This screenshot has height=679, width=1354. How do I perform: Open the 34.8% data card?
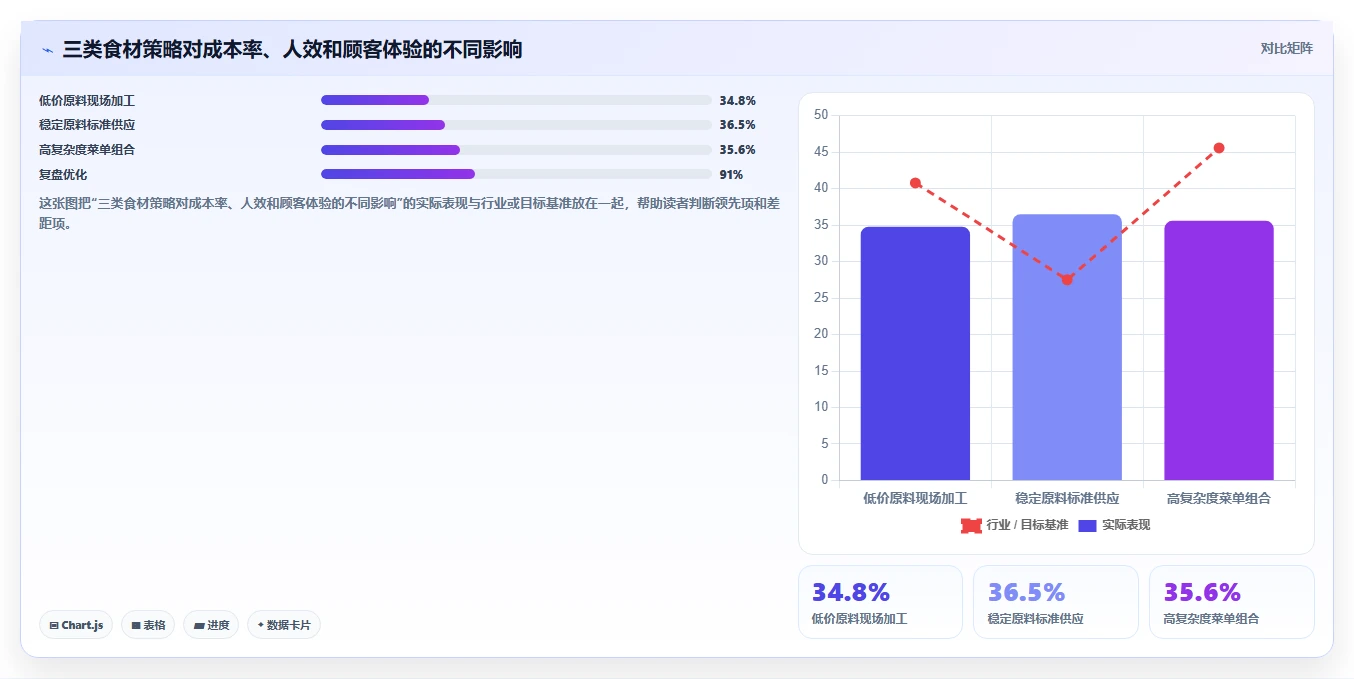(x=880, y=602)
